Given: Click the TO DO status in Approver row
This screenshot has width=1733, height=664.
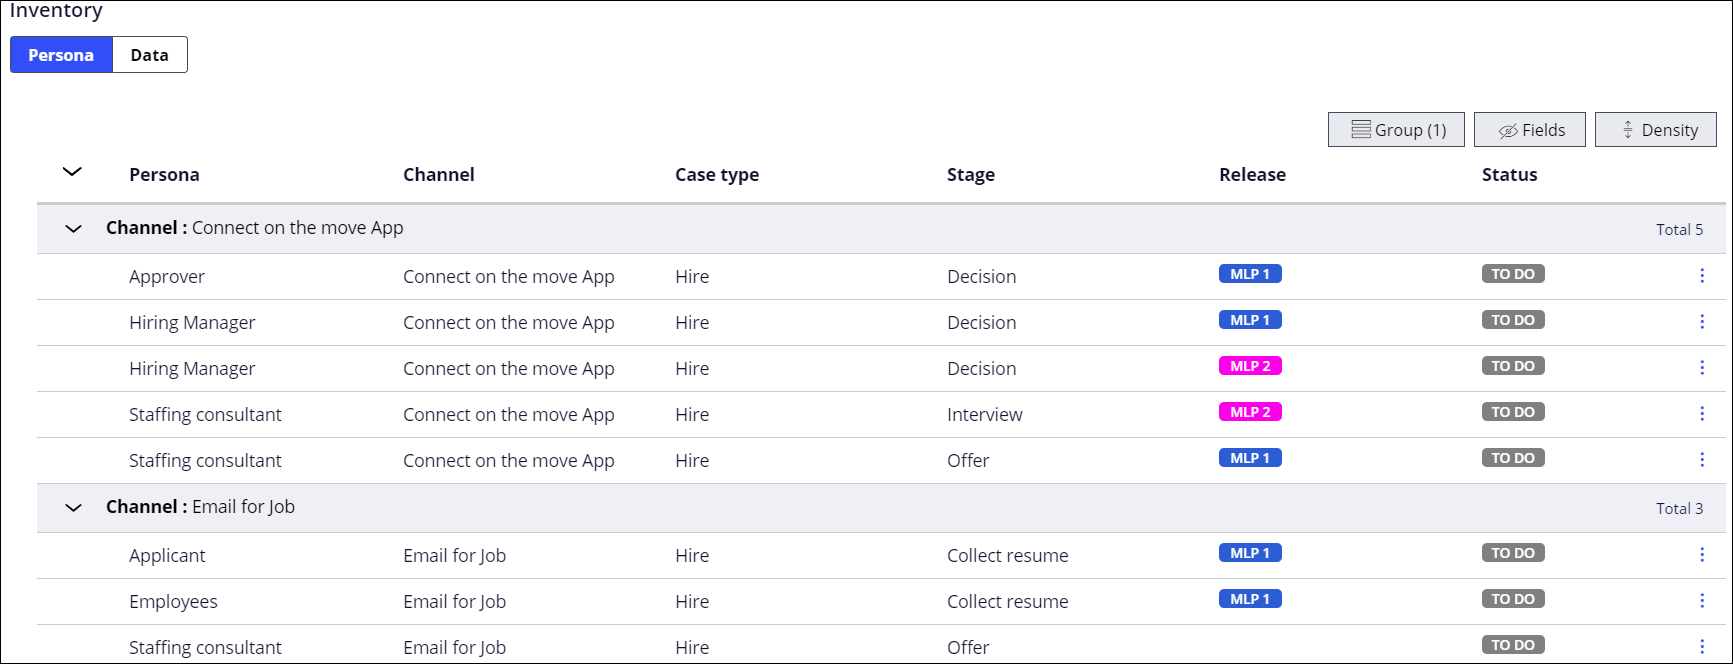Looking at the screenshot, I should pos(1513,274).
